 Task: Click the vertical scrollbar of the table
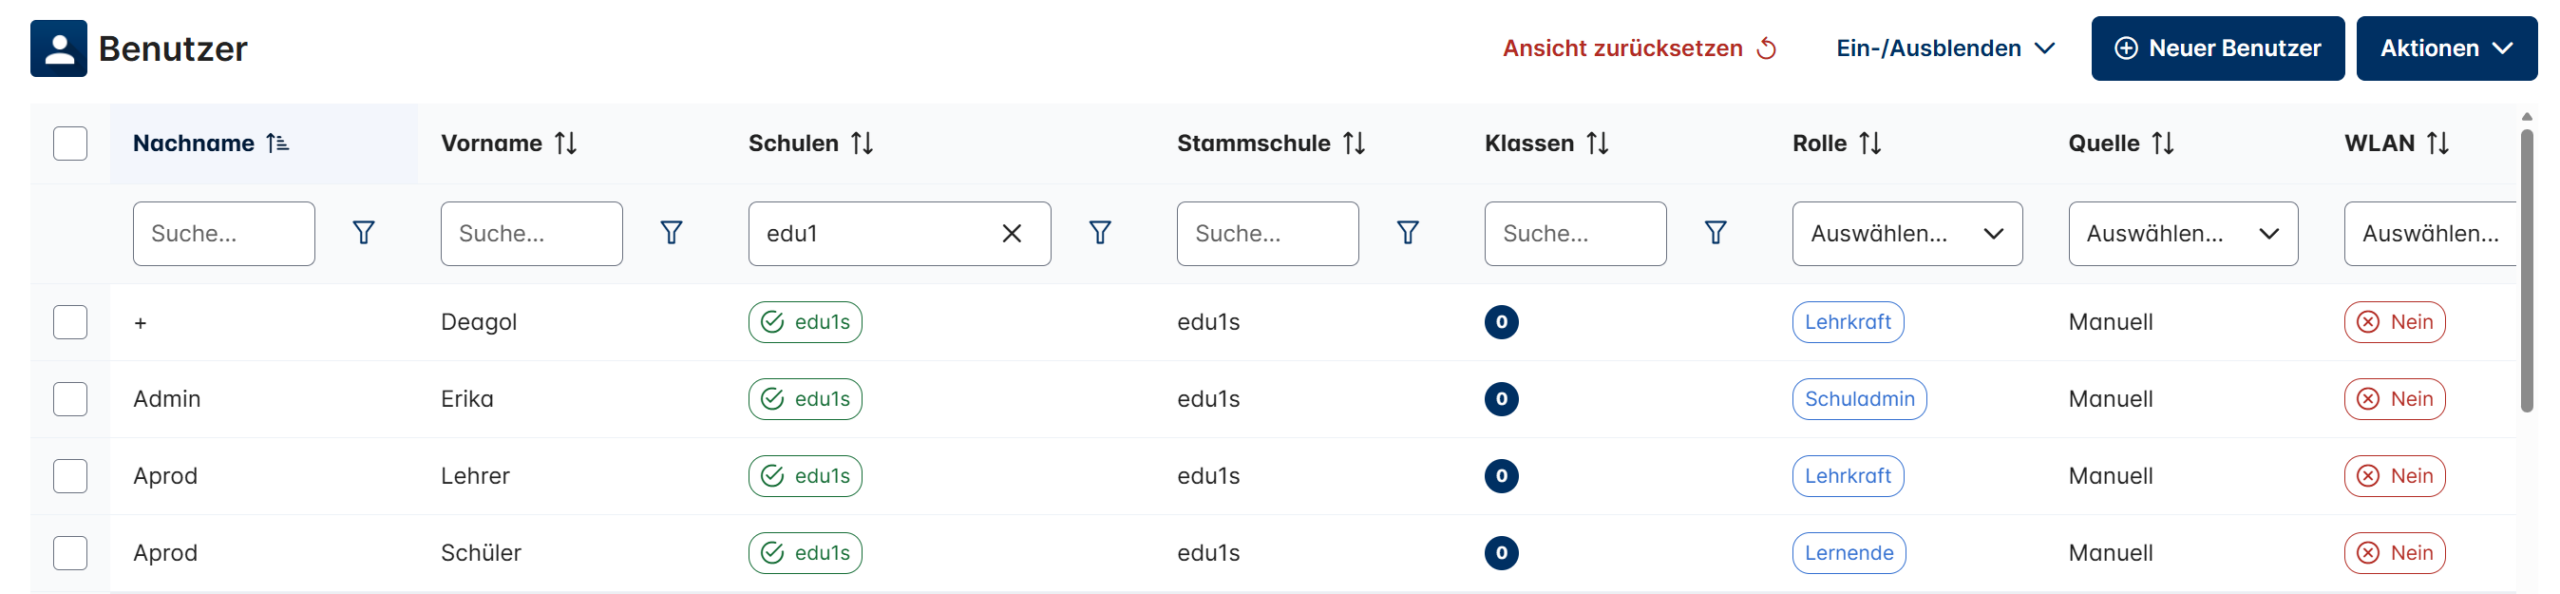(2526, 270)
